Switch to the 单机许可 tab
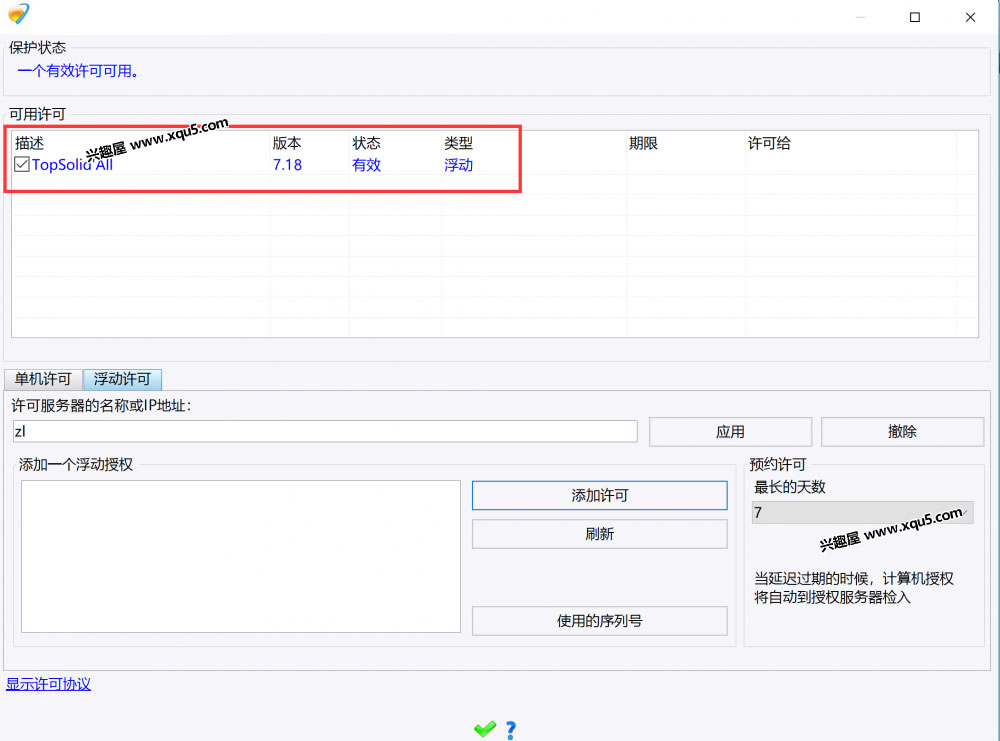This screenshot has width=1000, height=741. click(x=43, y=379)
